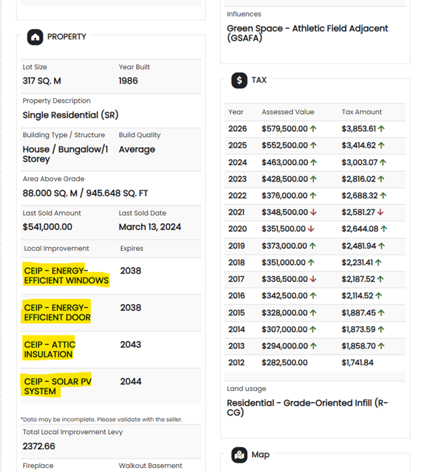Click the red arrow beside $2,581.27
The height and width of the screenshot is (472, 421).
click(380, 212)
